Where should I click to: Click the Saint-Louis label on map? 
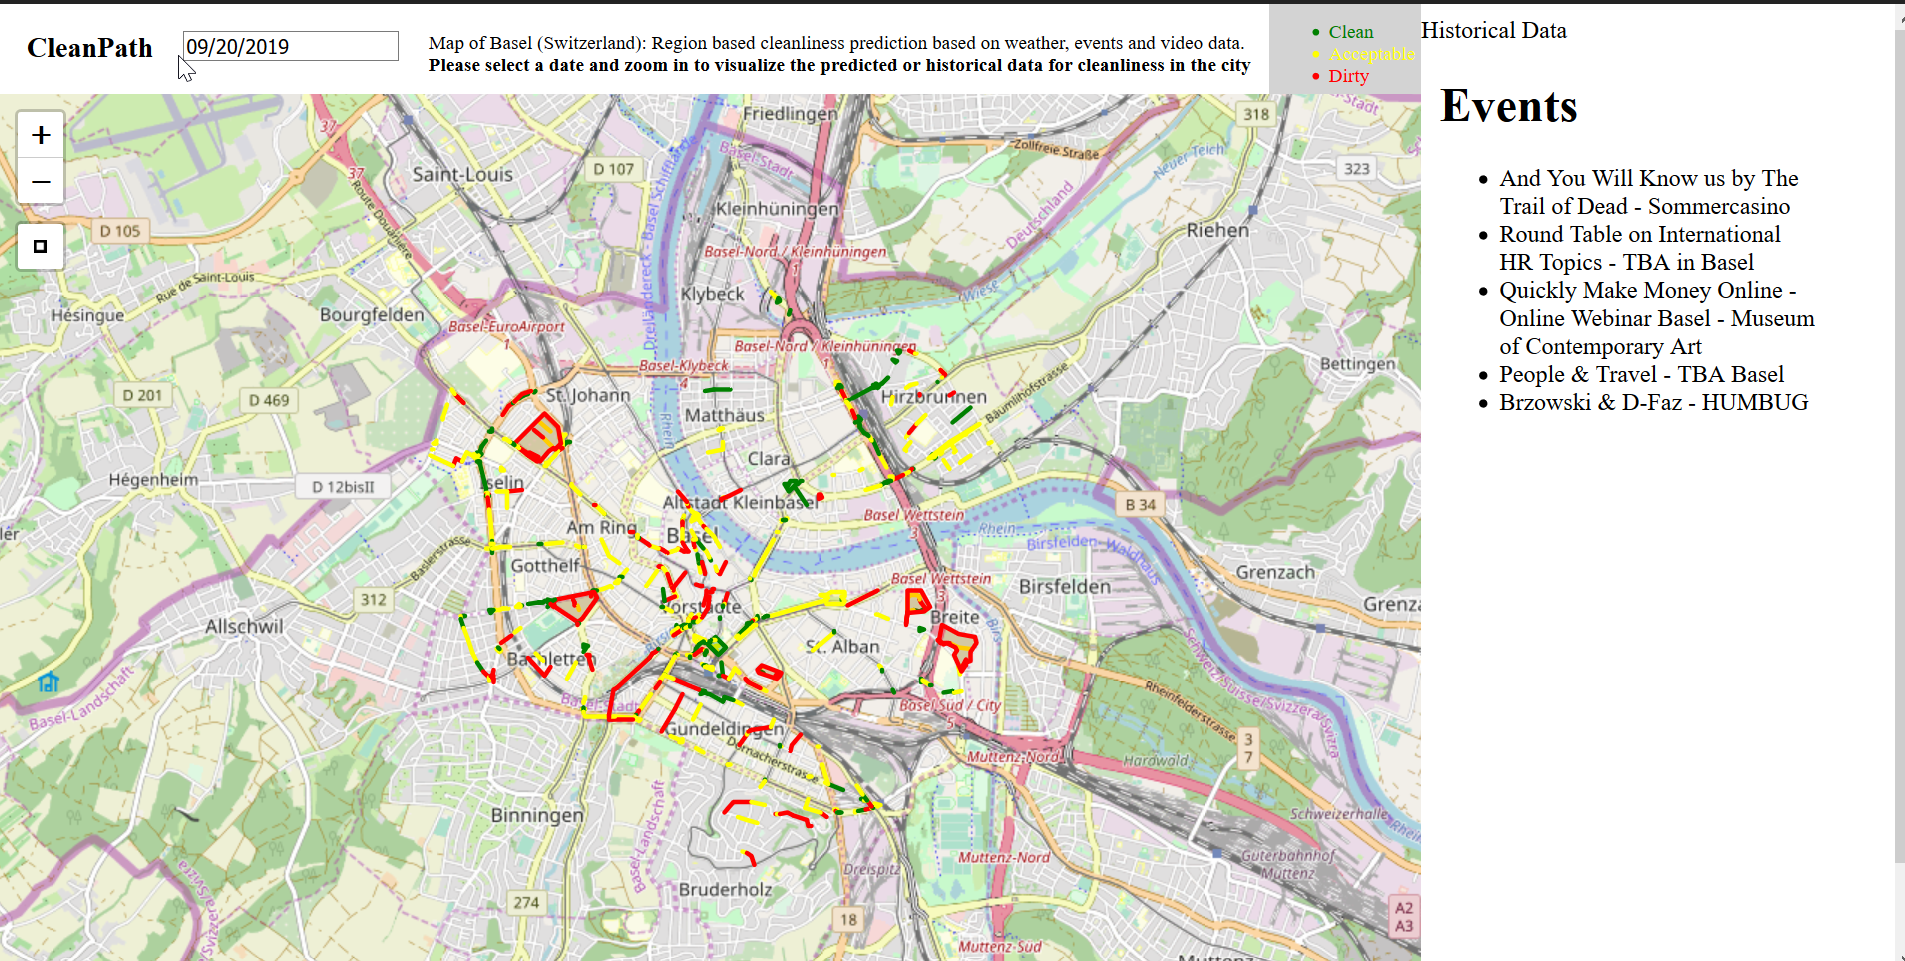click(463, 174)
